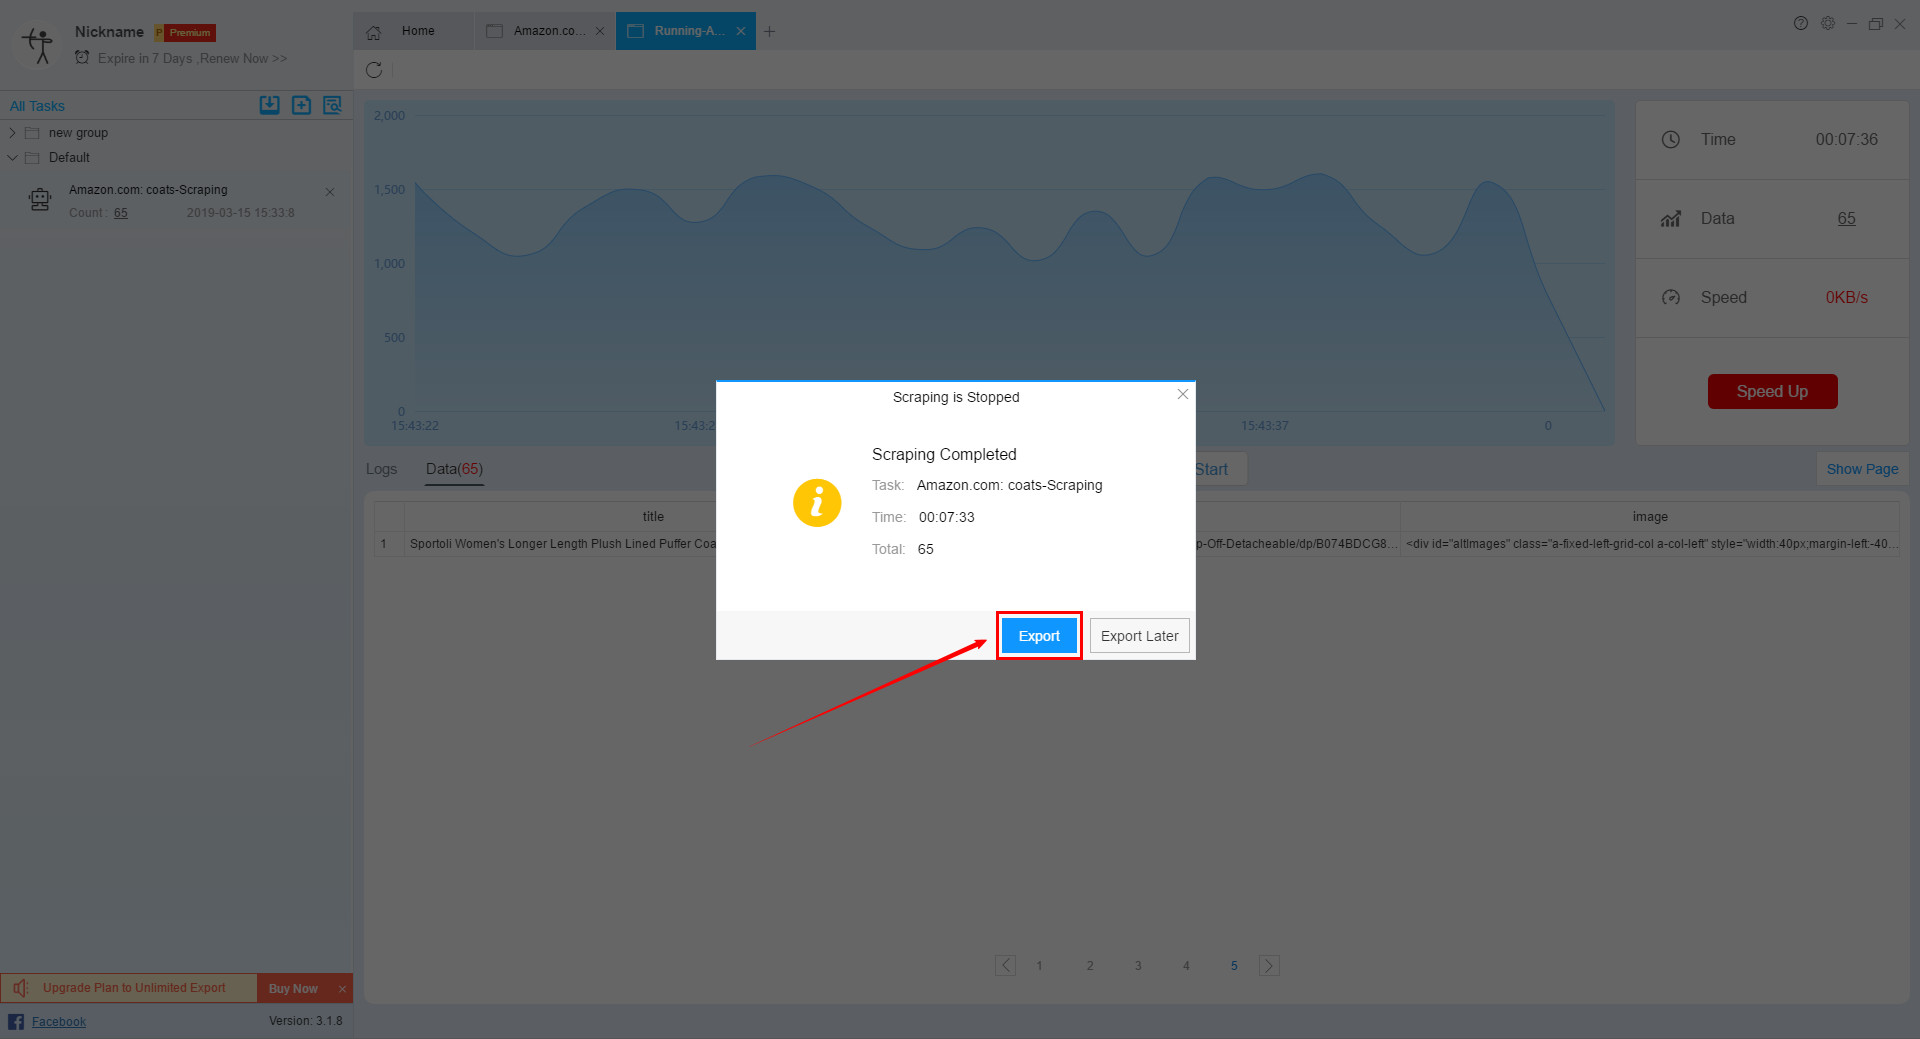Click the speaker announcement icon
This screenshot has height=1039, width=1920.
pos(21,988)
